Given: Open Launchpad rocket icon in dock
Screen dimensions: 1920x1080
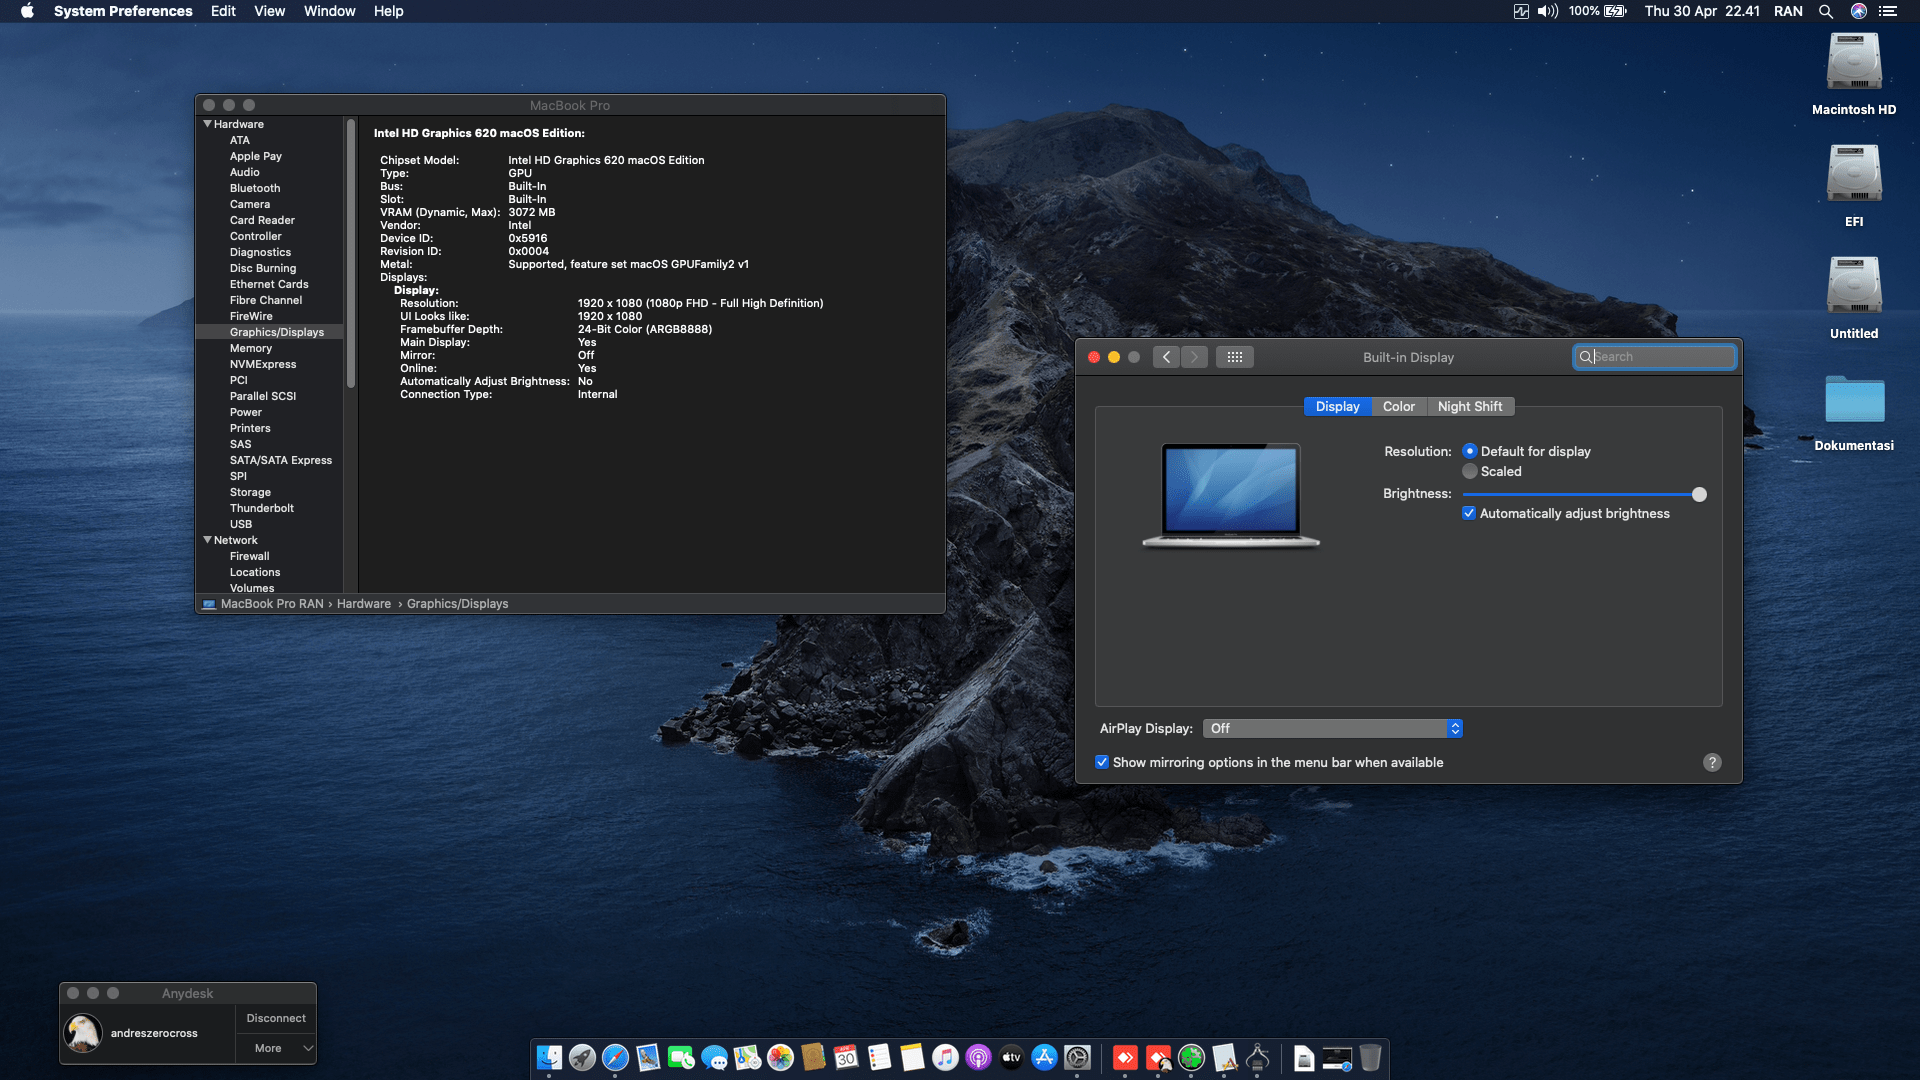Looking at the screenshot, I should [x=582, y=1057].
